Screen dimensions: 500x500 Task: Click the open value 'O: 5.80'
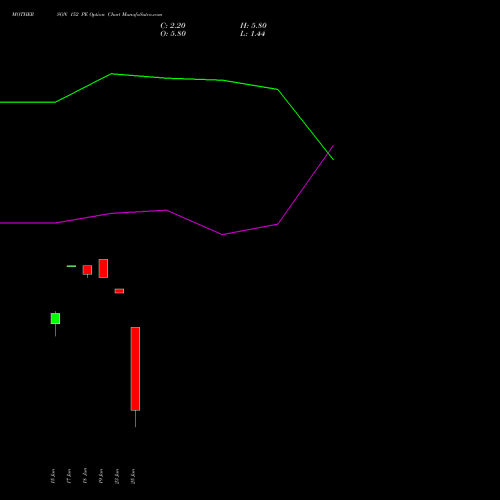(x=173, y=34)
